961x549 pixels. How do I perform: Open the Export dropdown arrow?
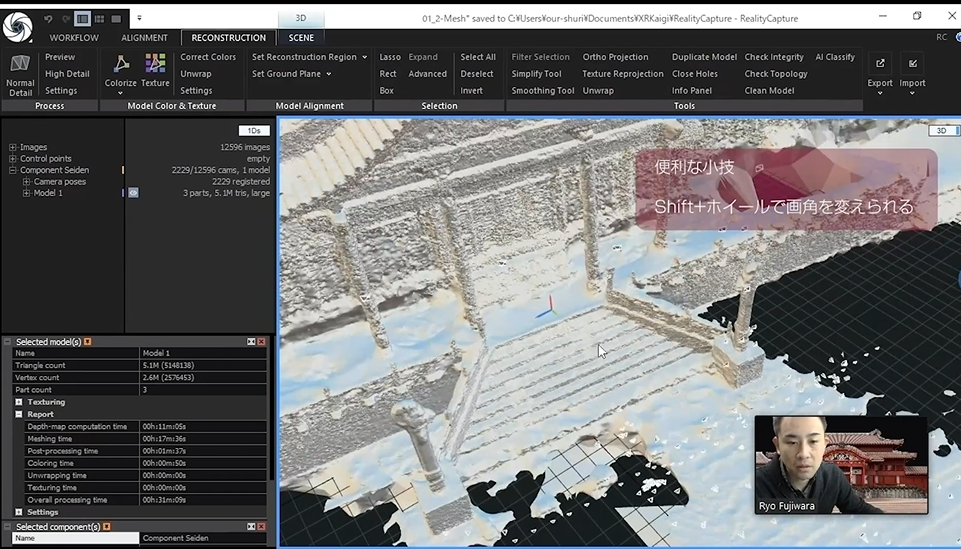click(x=880, y=94)
